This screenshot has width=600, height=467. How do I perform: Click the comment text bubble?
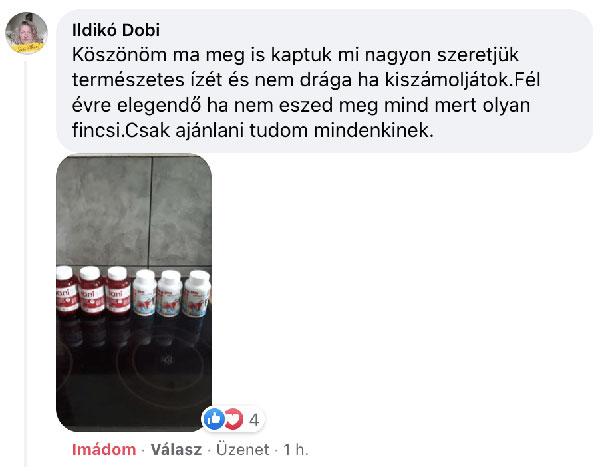(x=324, y=81)
